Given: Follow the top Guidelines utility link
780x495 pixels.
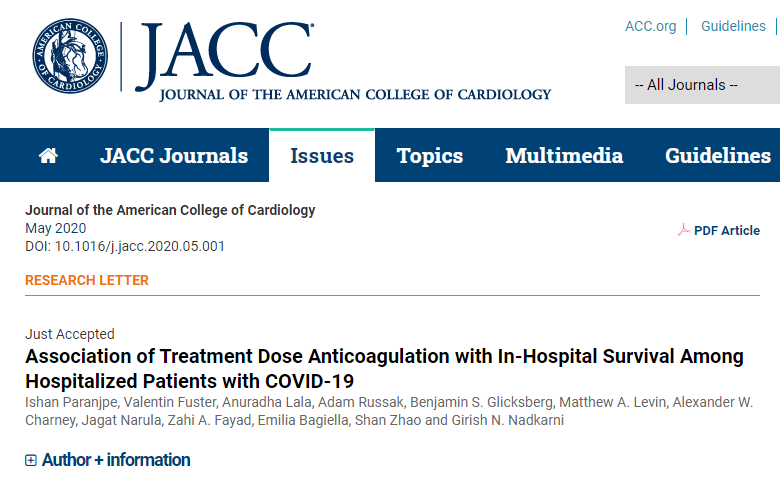Looking at the screenshot, I should click(733, 26).
